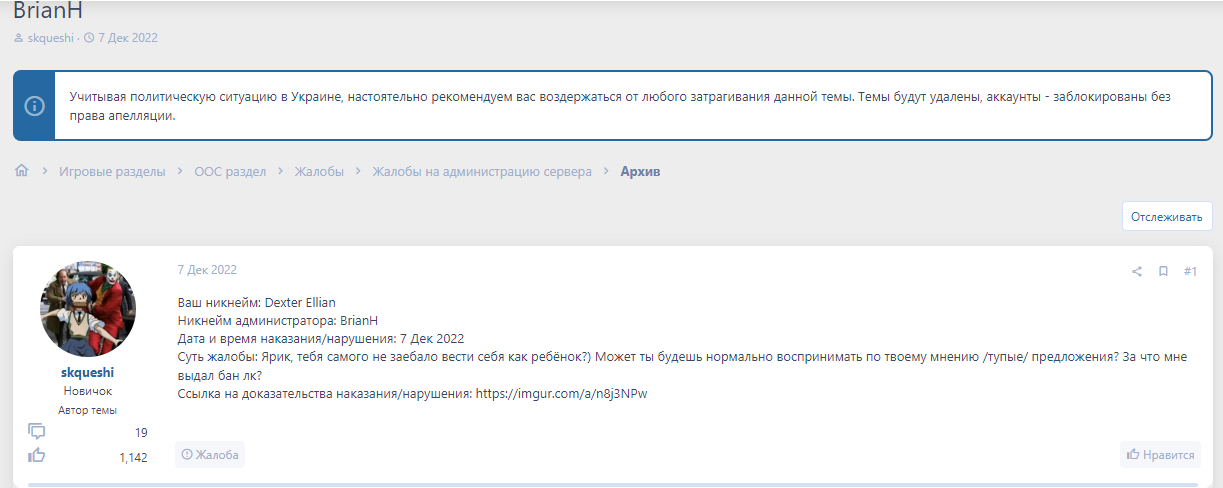Open the skqueshi profile name under the avatar
Viewport: 1223px width, 488px height.
(x=87, y=372)
